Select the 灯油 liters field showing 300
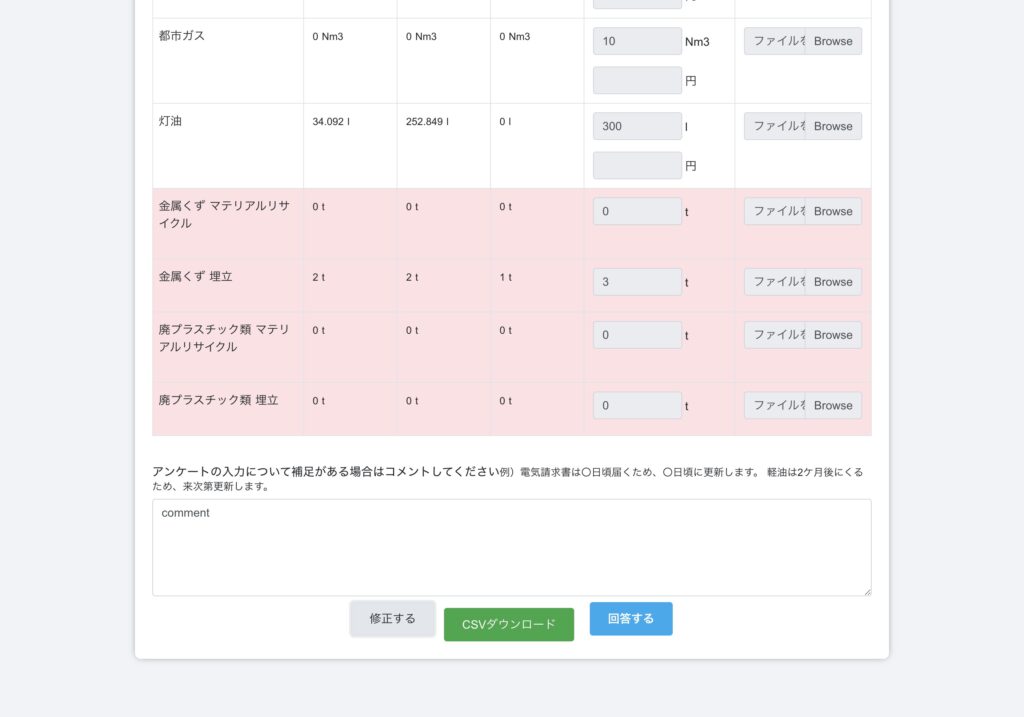The width and height of the screenshot is (1024, 717). 637,126
